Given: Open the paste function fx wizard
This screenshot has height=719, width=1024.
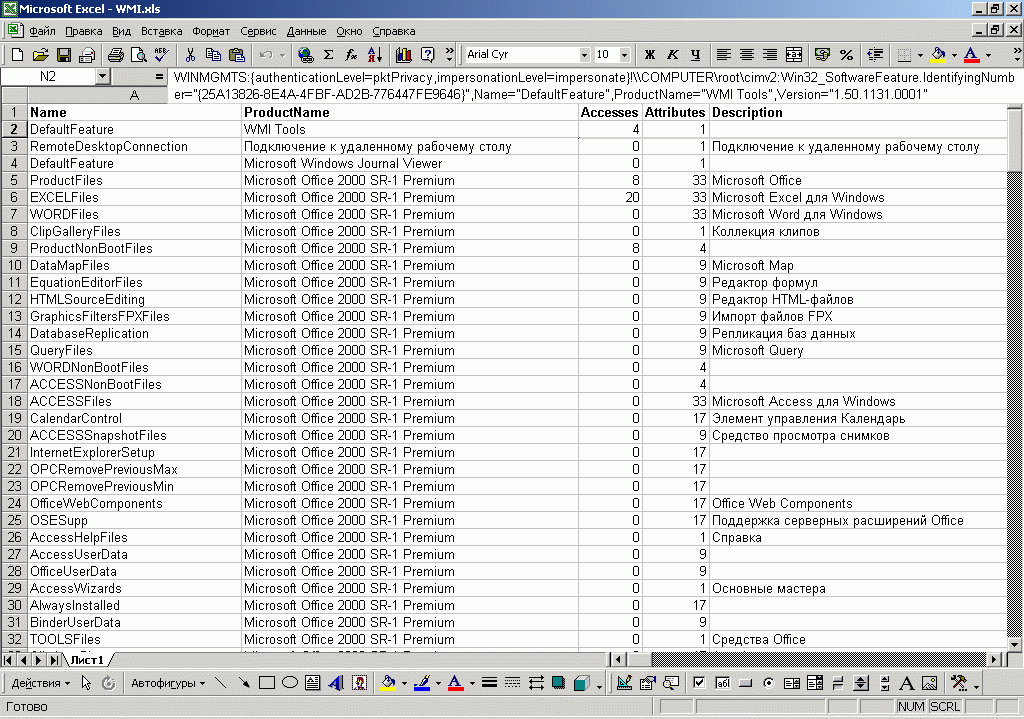Looking at the screenshot, I should 351,55.
